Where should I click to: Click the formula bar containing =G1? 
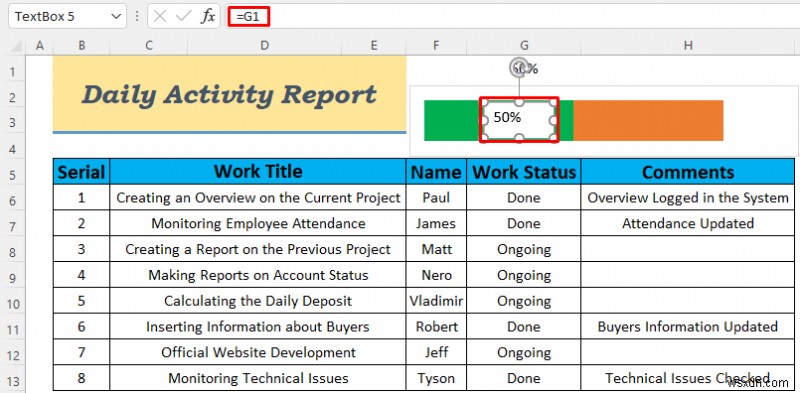[513, 16]
